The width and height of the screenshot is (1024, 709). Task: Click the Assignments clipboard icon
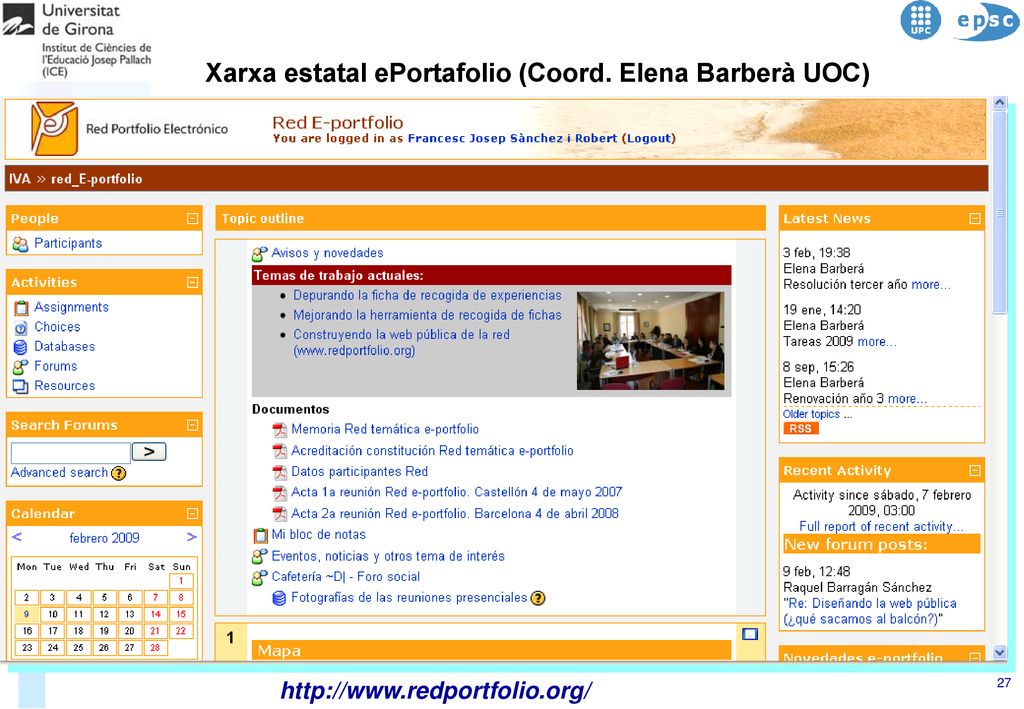(x=21, y=307)
